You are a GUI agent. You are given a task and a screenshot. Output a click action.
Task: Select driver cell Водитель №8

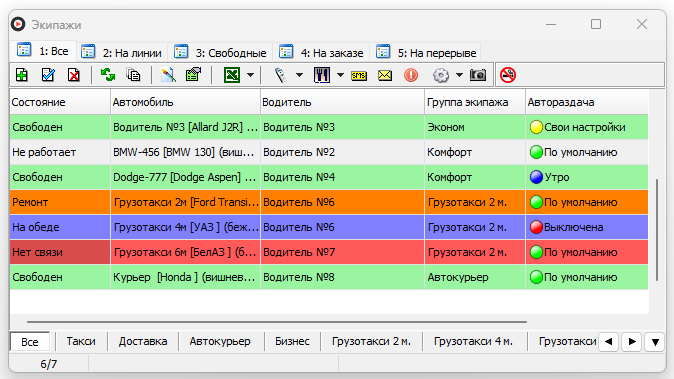point(342,277)
